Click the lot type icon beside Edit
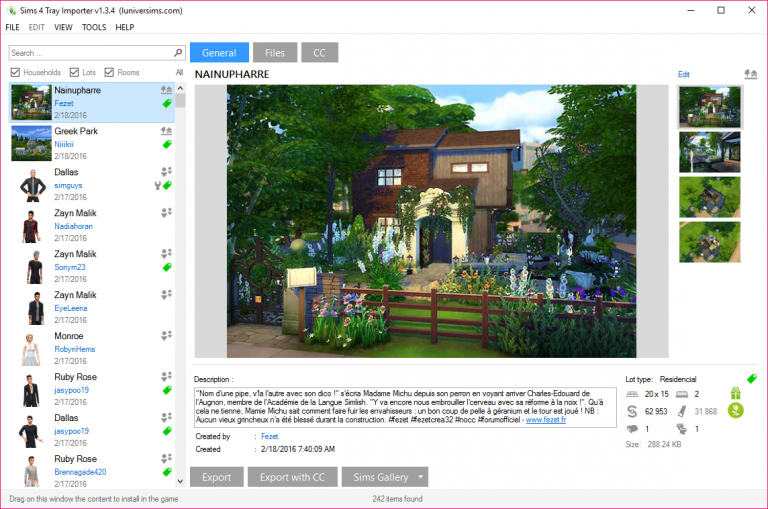The width and height of the screenshot is (768, 509). 750,74
